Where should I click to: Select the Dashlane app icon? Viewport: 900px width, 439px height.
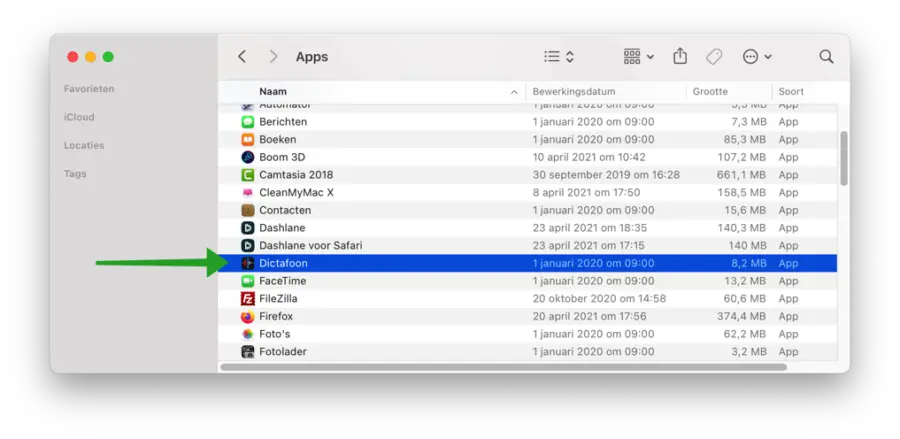[x=247, y=228]
